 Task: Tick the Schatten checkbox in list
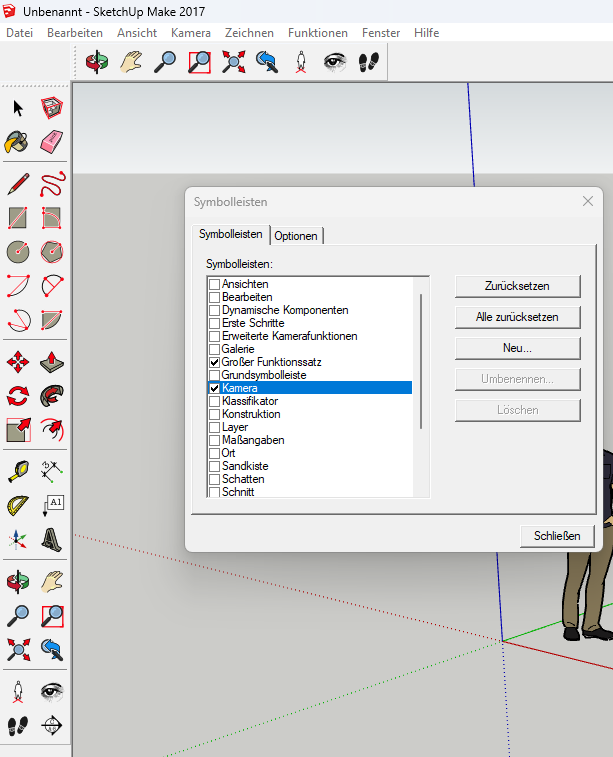pos(214,479)
